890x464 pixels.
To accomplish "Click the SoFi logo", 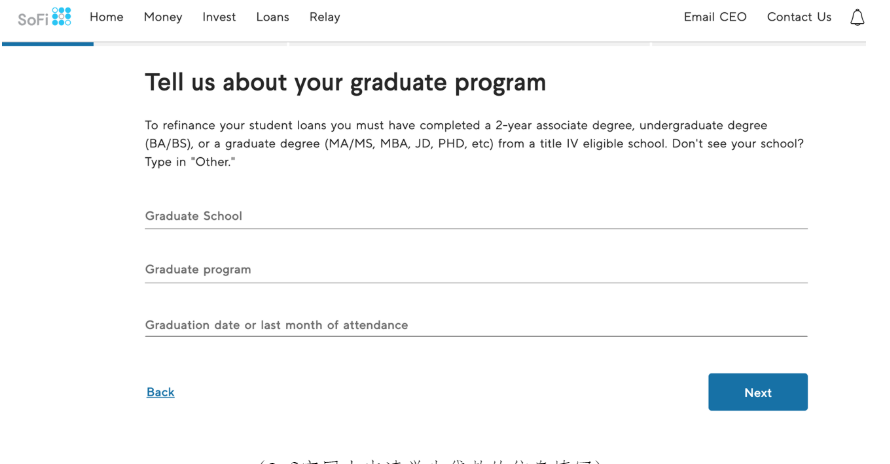I will [x=45, y=18].
